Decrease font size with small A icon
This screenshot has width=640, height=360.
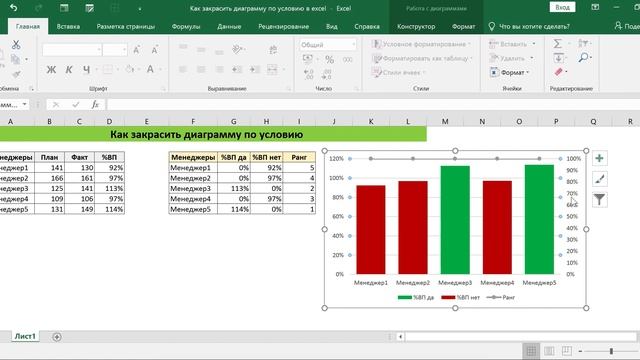(154, 50)
